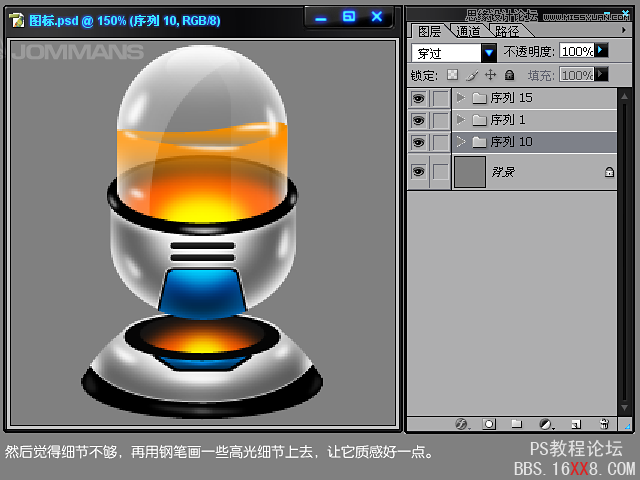Viewport: 640px width, 480px height.
Task: Select the 背景 layer thumbnail
Action: coord(470,172)
